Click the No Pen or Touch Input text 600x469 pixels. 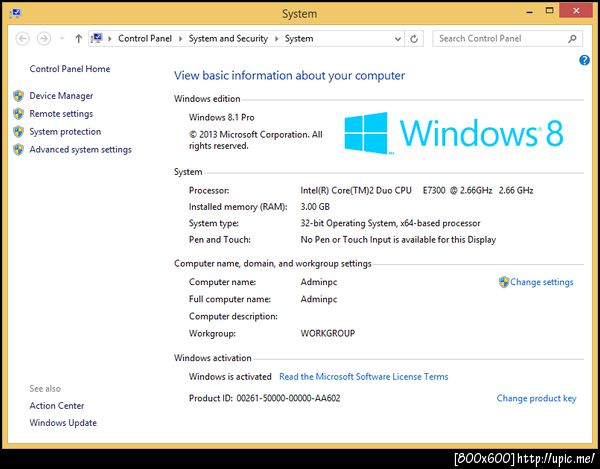tap(398, 240)
